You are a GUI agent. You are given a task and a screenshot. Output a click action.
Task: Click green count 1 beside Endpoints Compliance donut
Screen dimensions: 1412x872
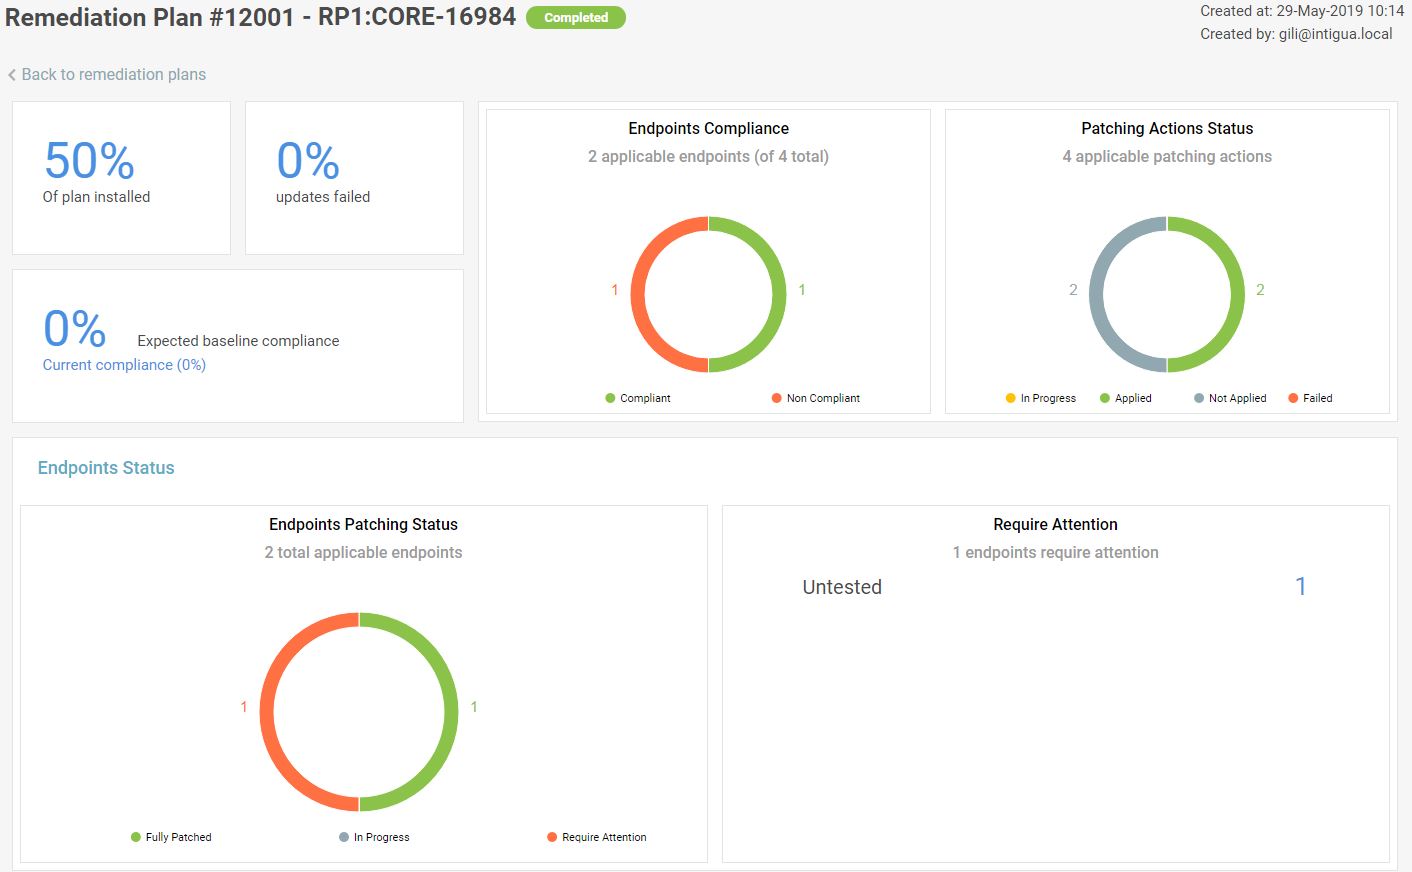[x=802, y=290]
